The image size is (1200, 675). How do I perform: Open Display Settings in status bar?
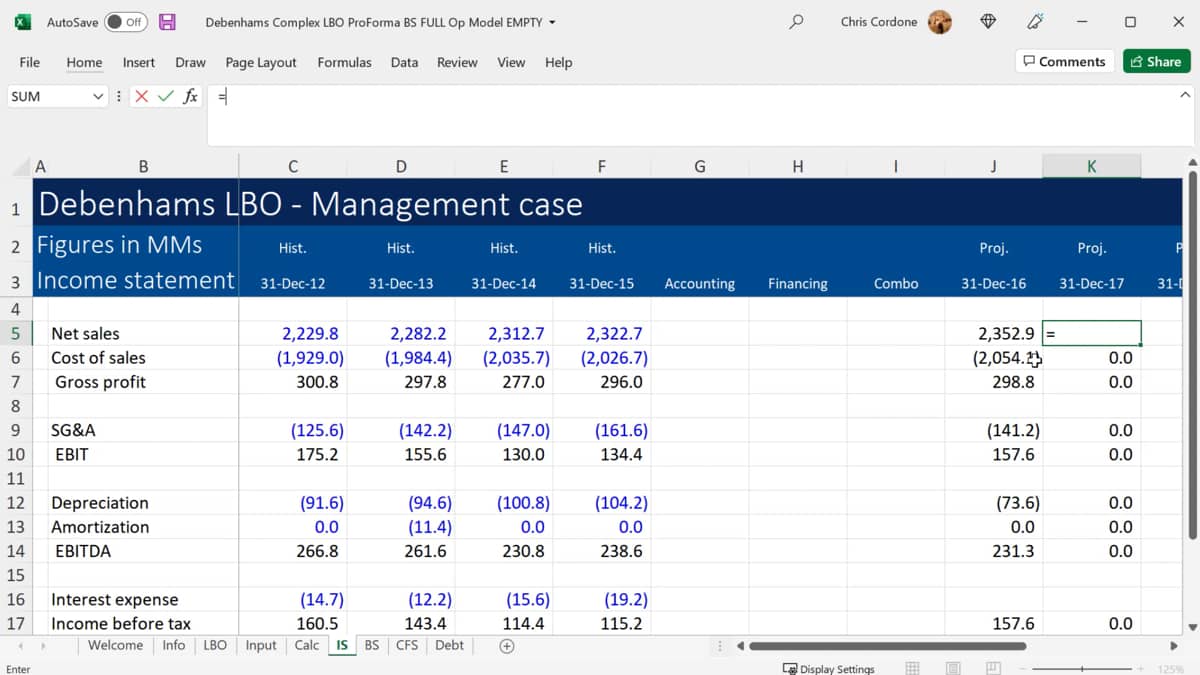pyautogui.click(x=828, y=668)
